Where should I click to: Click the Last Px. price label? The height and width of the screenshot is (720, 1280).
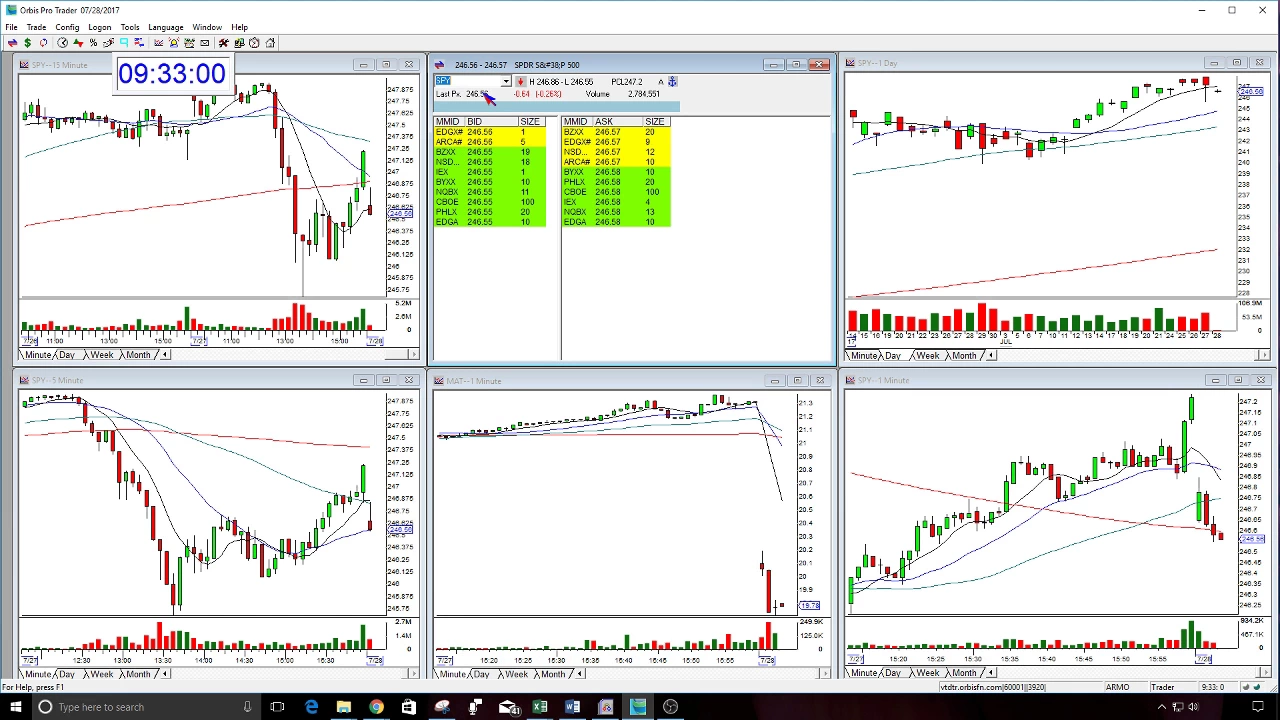pos(449,94)
